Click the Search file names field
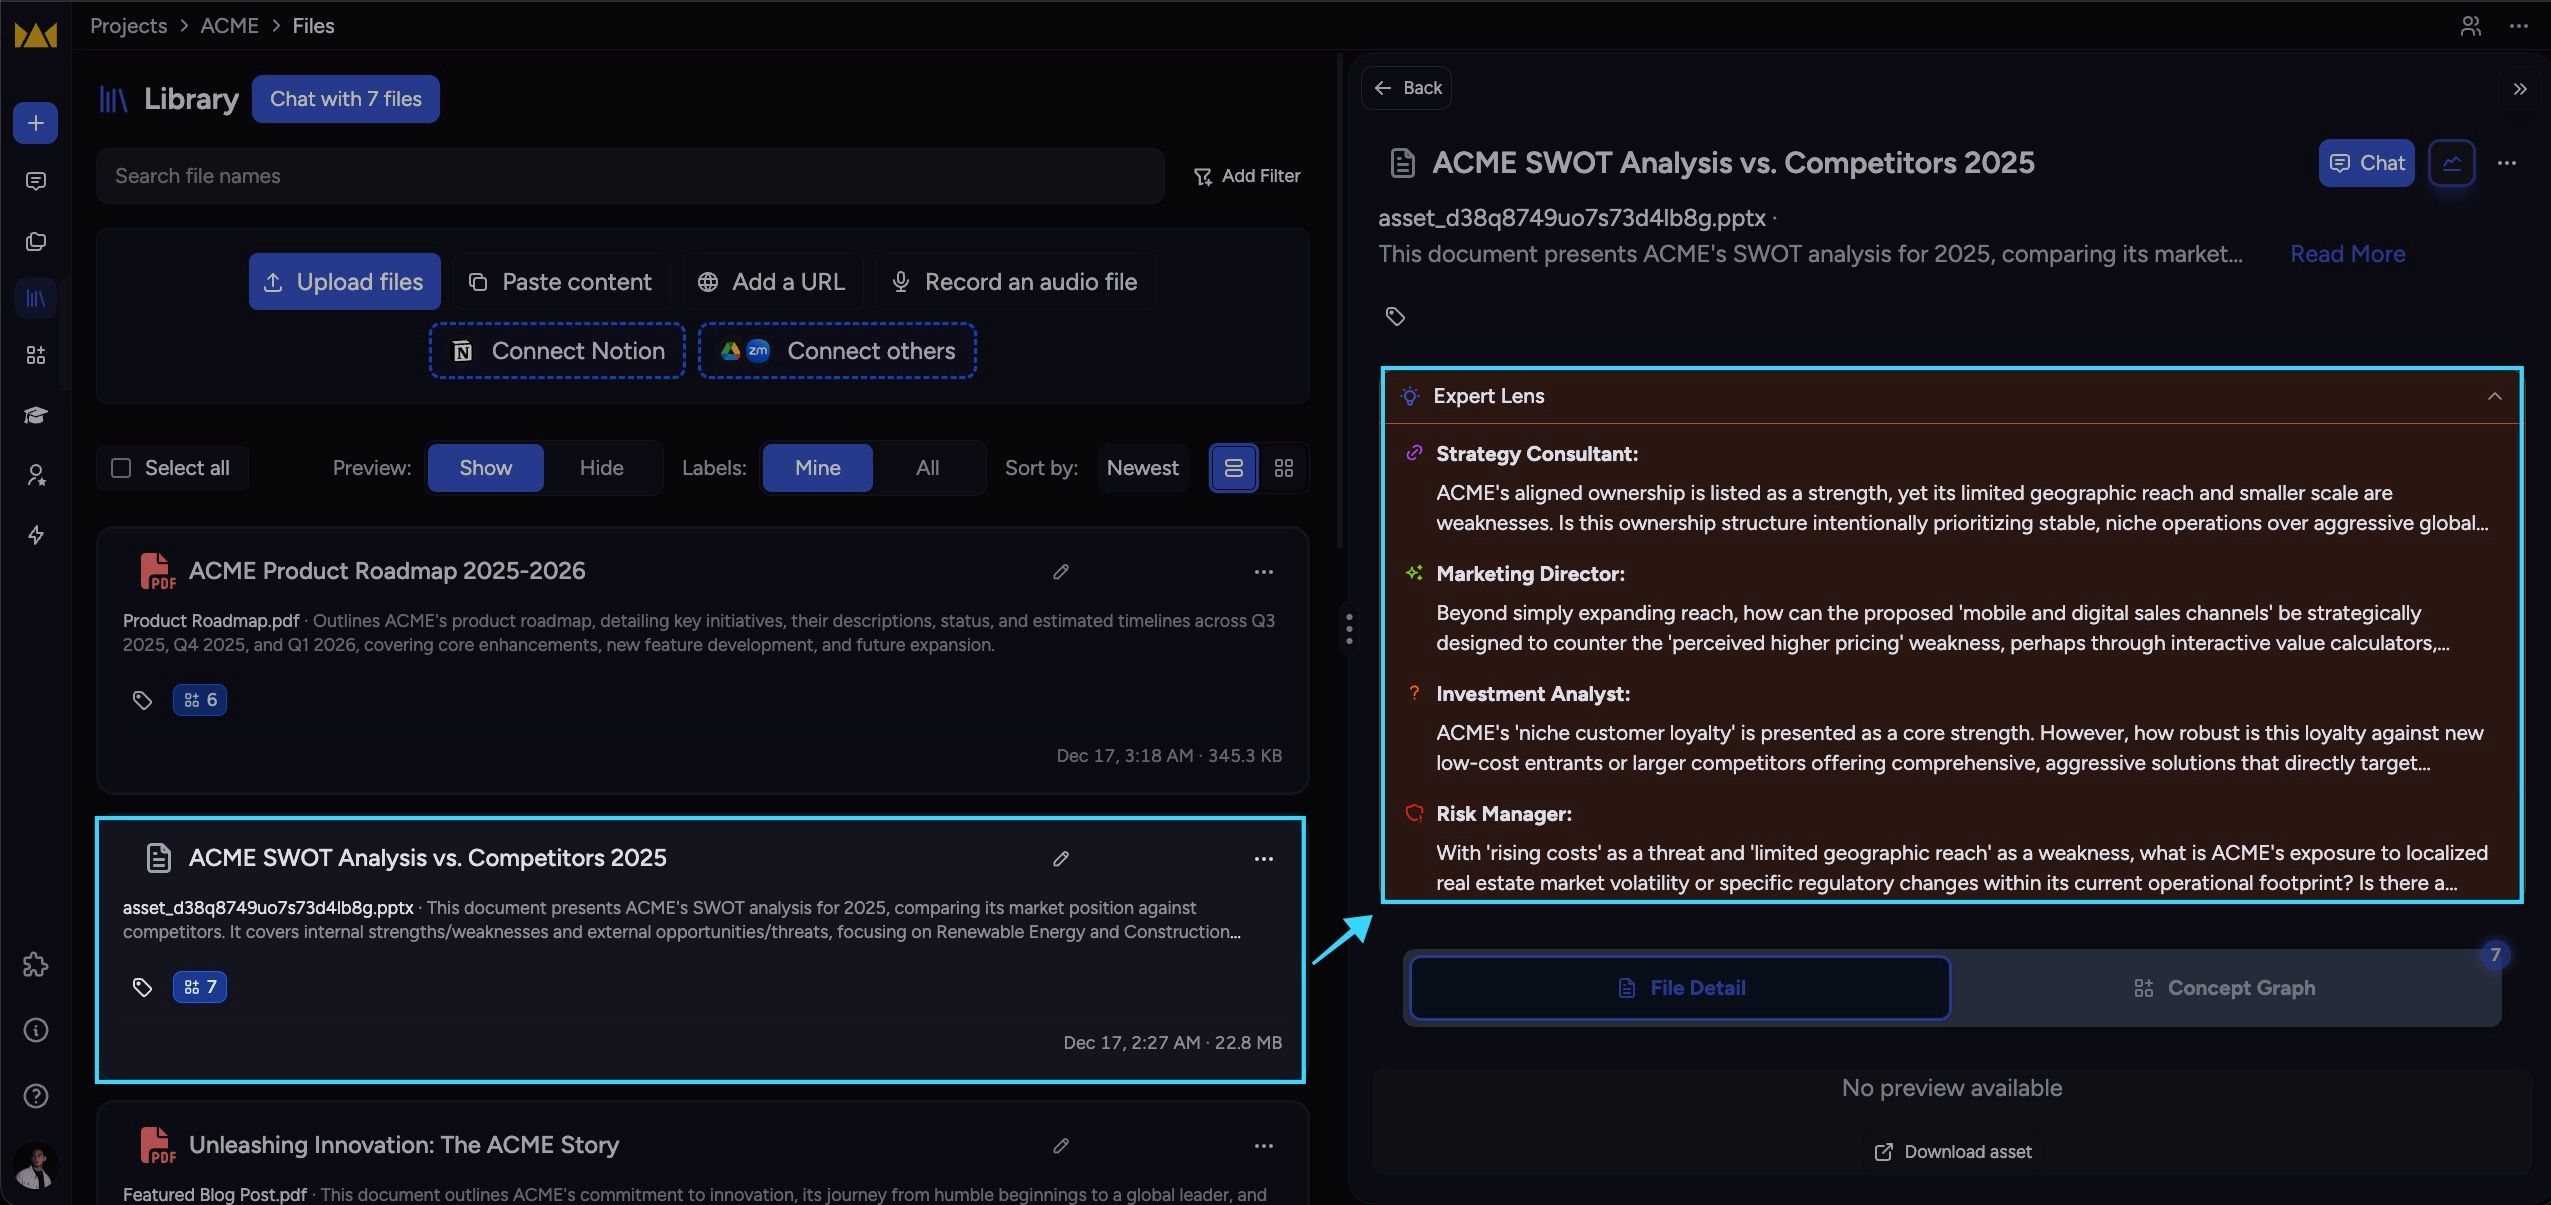The height and width of the screenshot is (1205, 2551). (x=630, y=176)
